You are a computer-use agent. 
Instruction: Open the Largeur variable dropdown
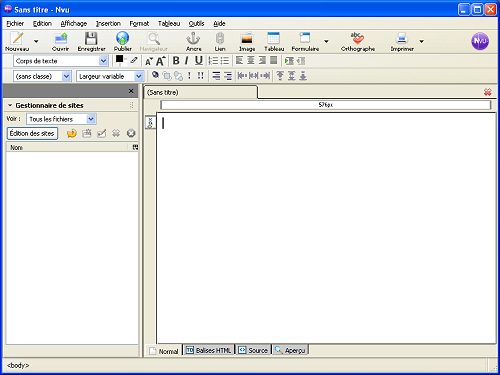point(110,76)
